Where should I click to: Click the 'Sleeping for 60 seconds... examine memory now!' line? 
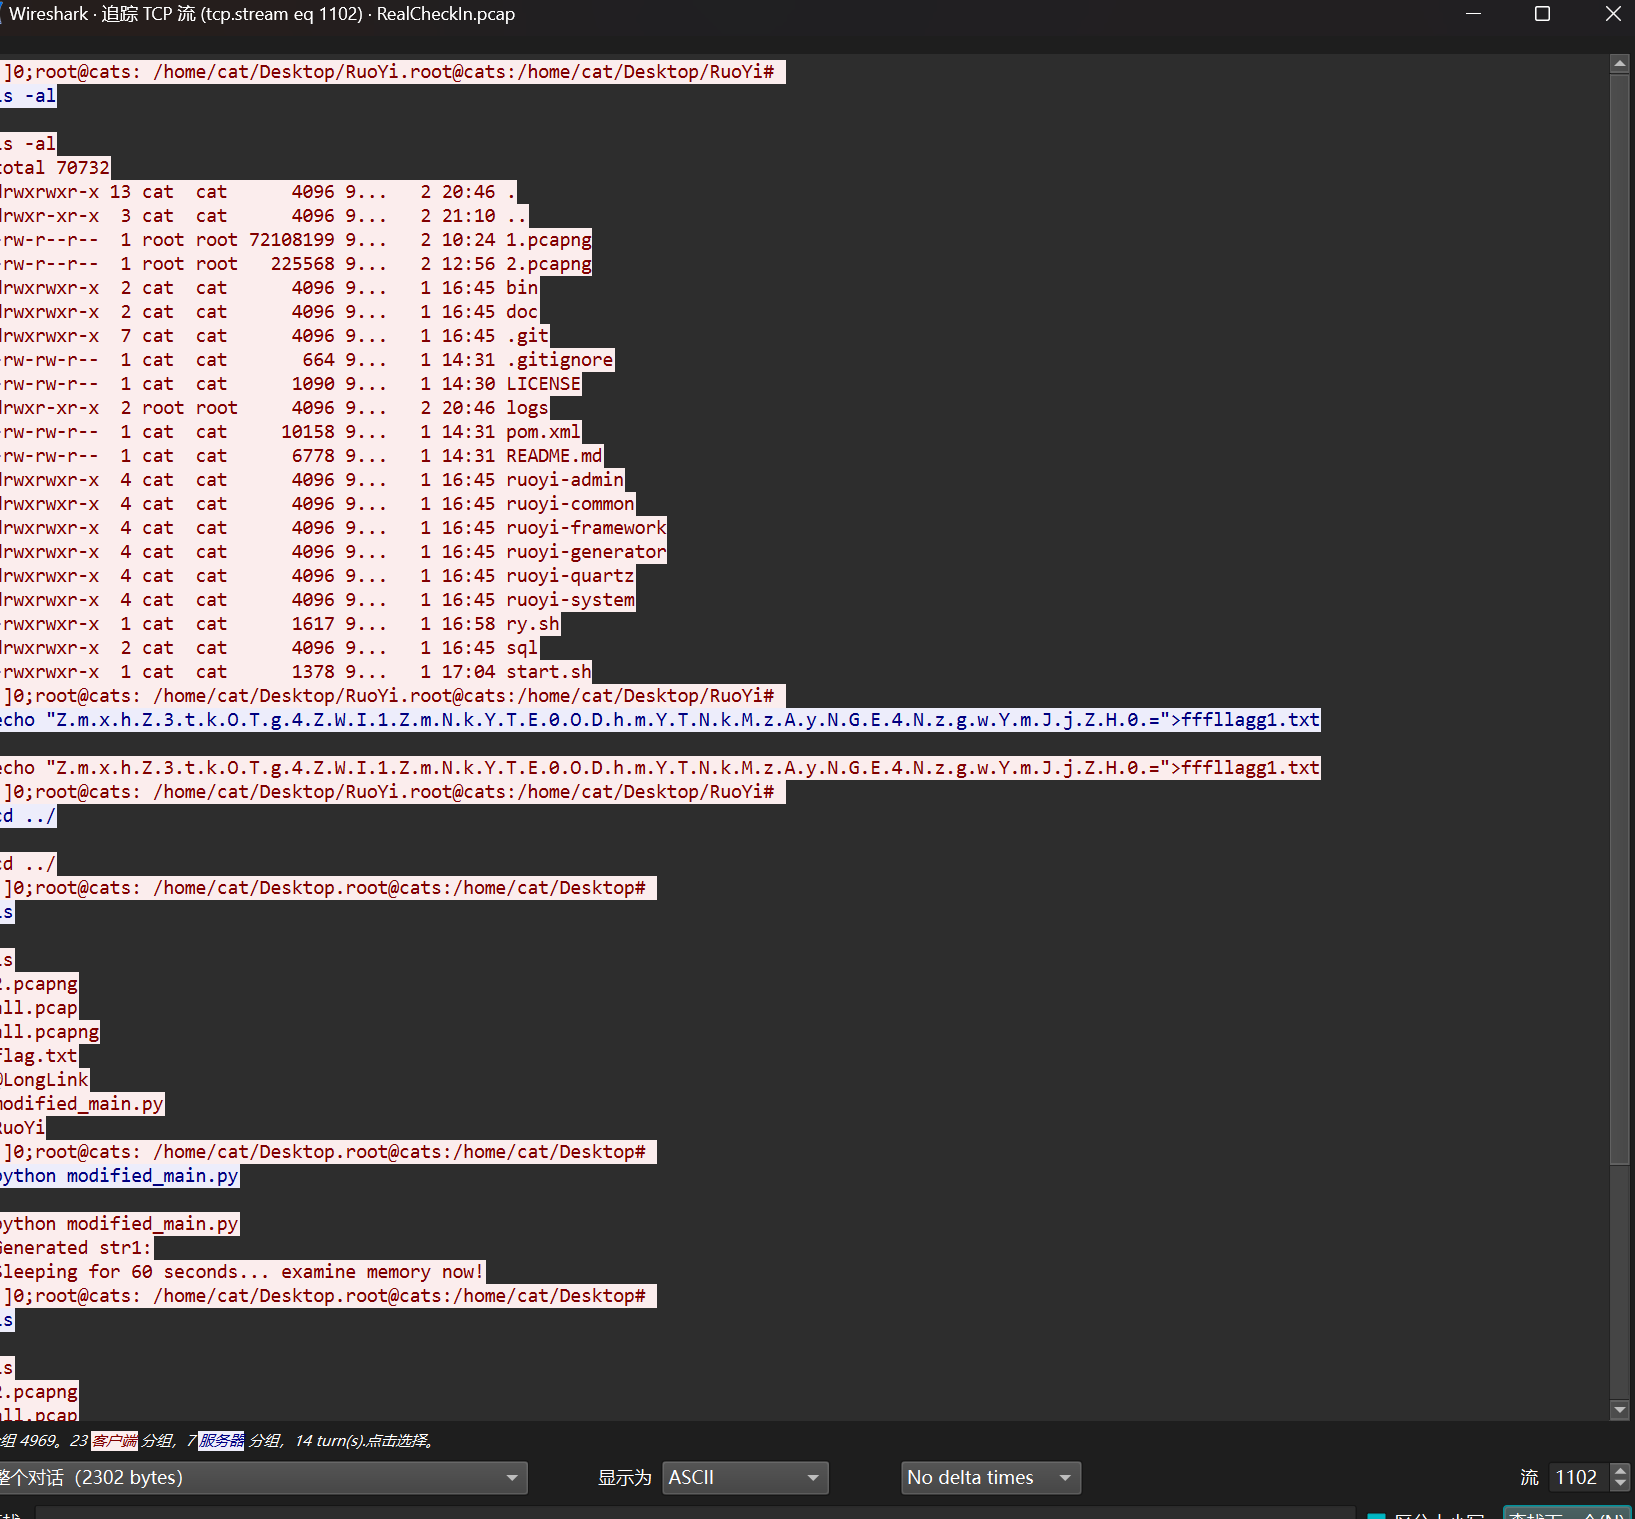pyautogui.click(x=242, y=1272)
